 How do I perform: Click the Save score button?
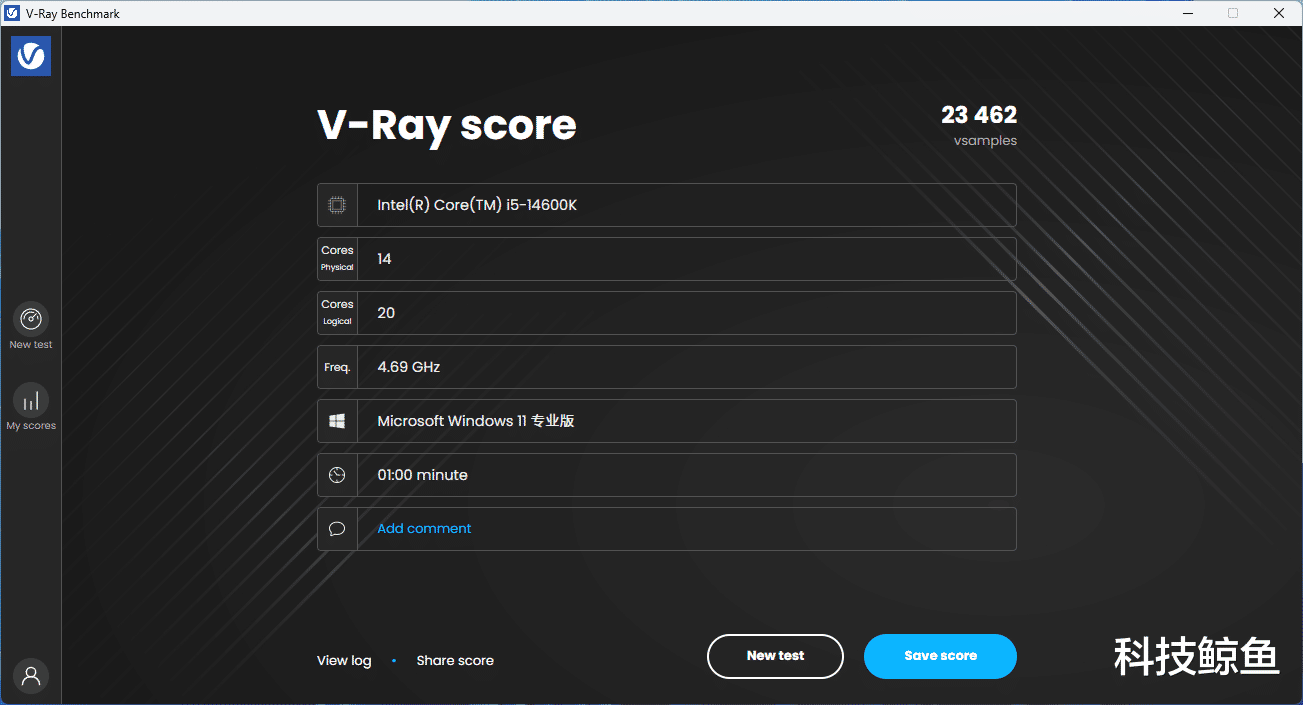click(940, 656)
